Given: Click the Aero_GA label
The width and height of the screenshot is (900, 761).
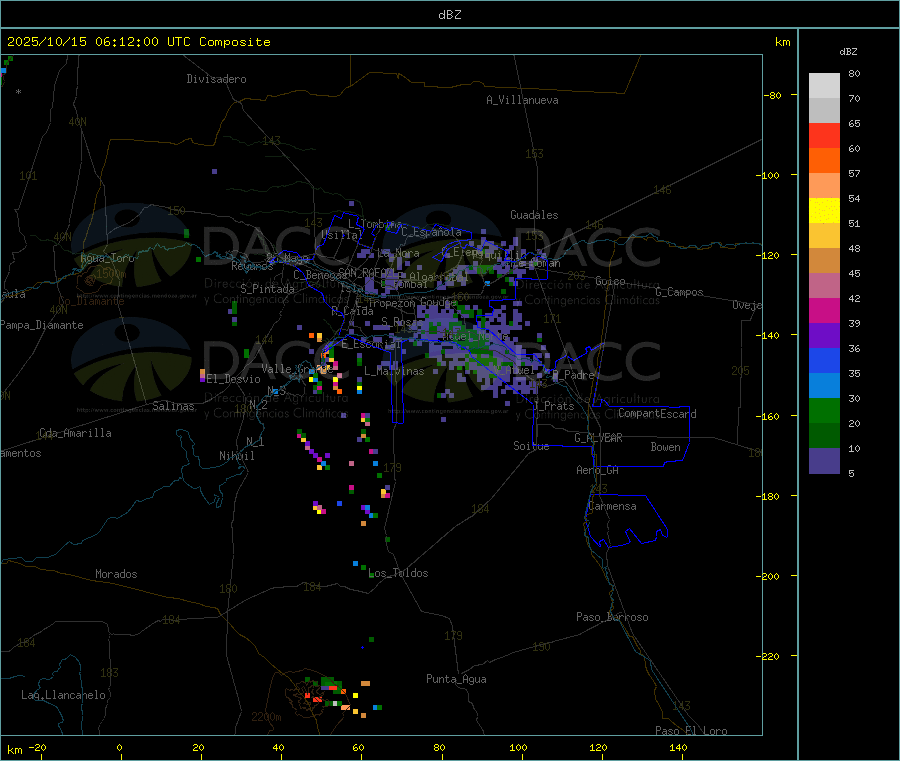Looking at the screenshot, I should [x=598, y=470].
